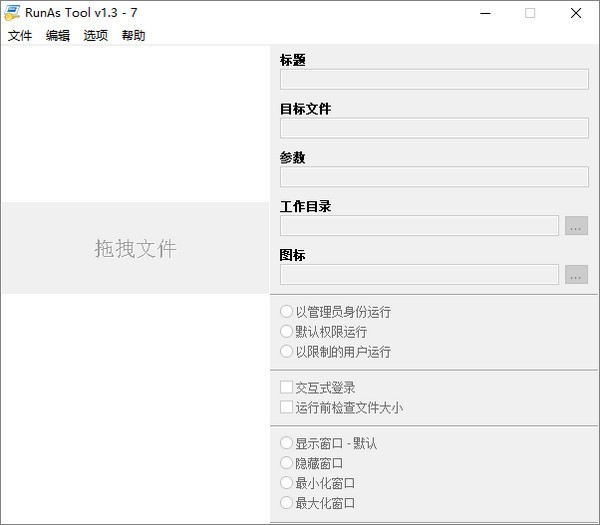Enable the 交互式登录 checkbox
Viewport: 600px width, 525px height.
pos(287,387)
